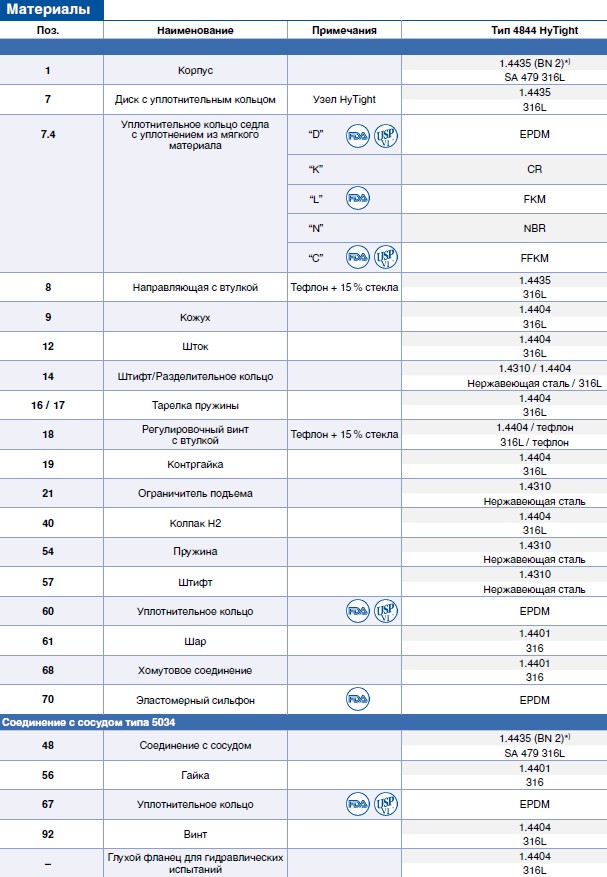The width and height of the screenshot is (607, 877).
Task: Click the Штифт/Разделительное кольцо cell
Action: [195, 376]
